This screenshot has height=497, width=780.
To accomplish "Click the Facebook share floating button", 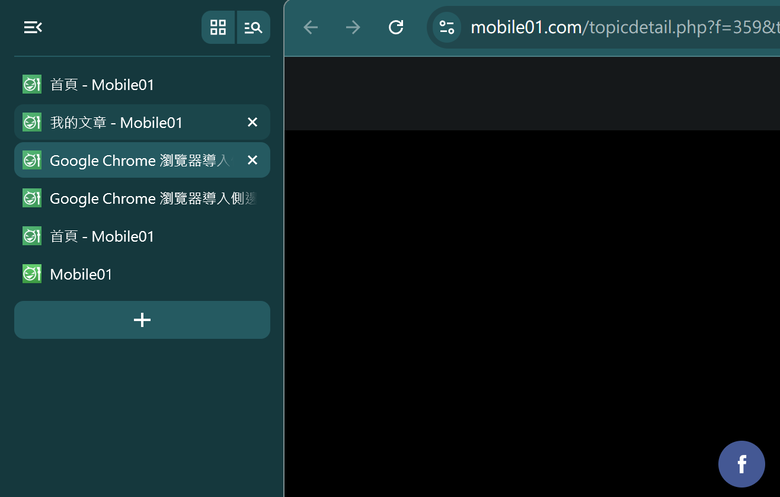I will pos(741,464).
